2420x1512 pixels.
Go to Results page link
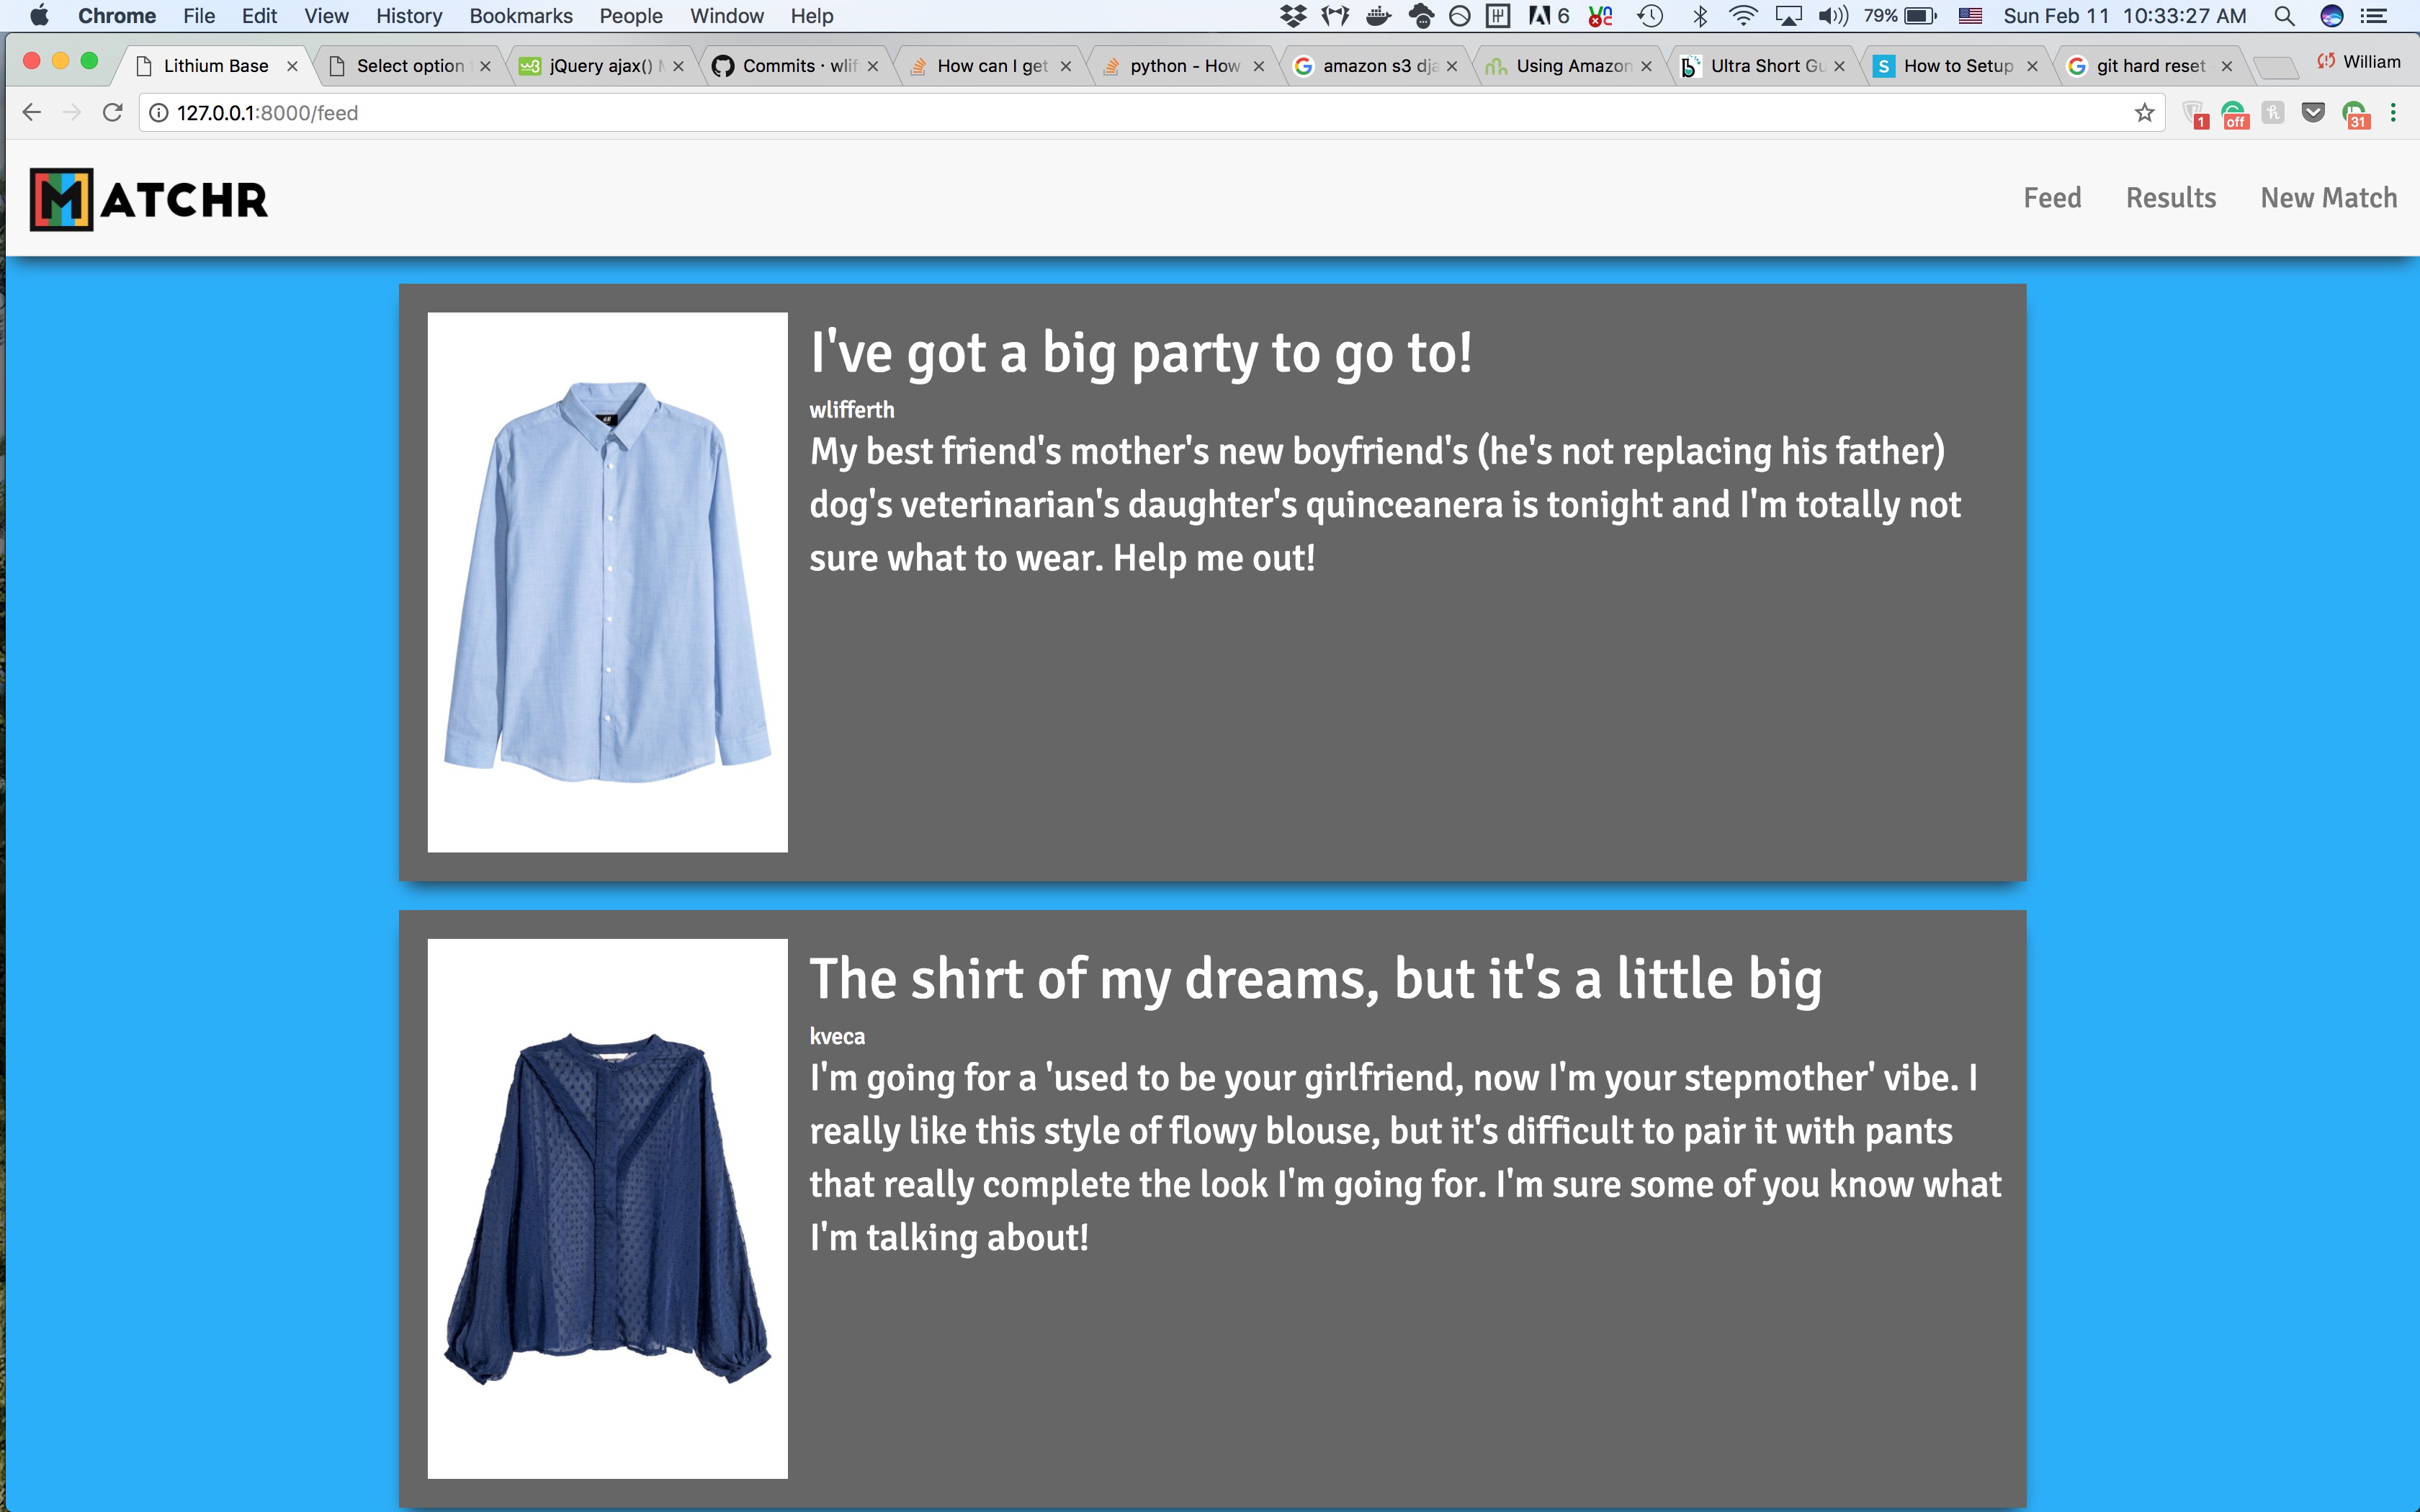[2170, 198]
